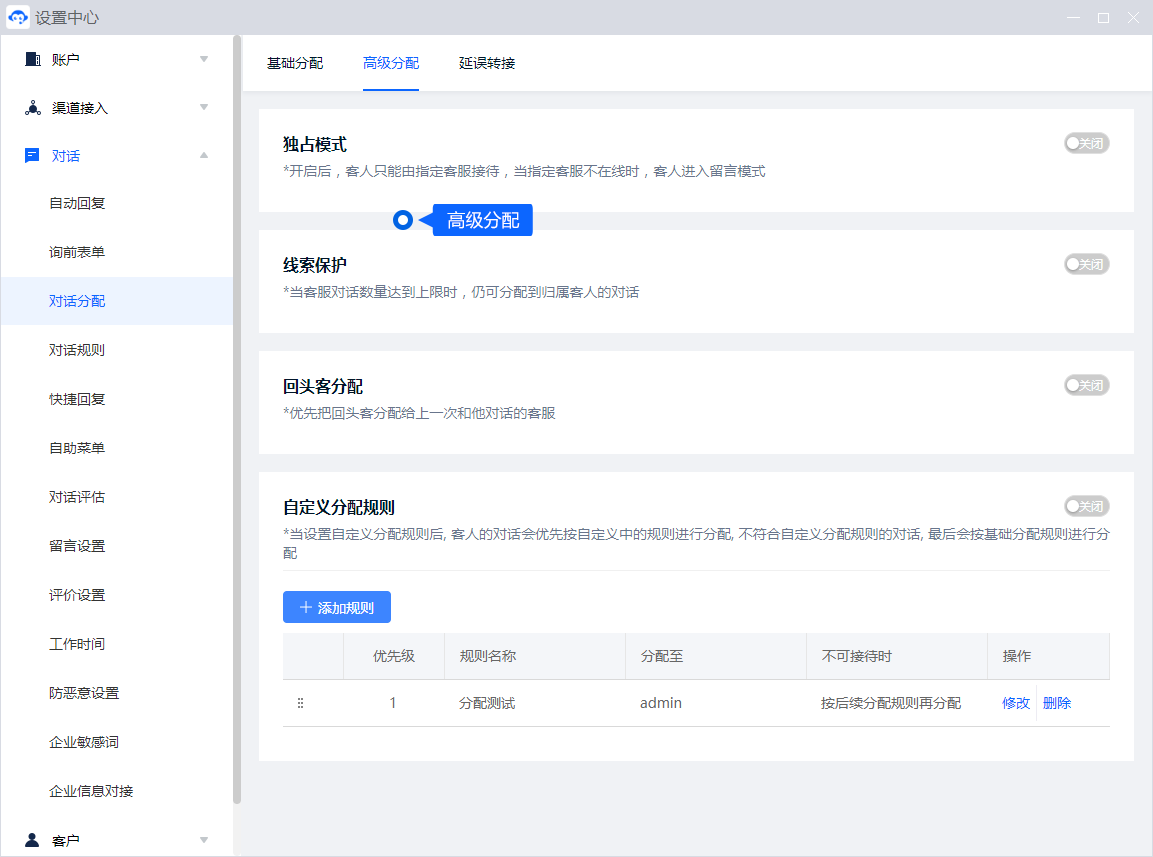Click the 线索保护 heading
This screenshot has height=857, width=1153.
(315, 266)
